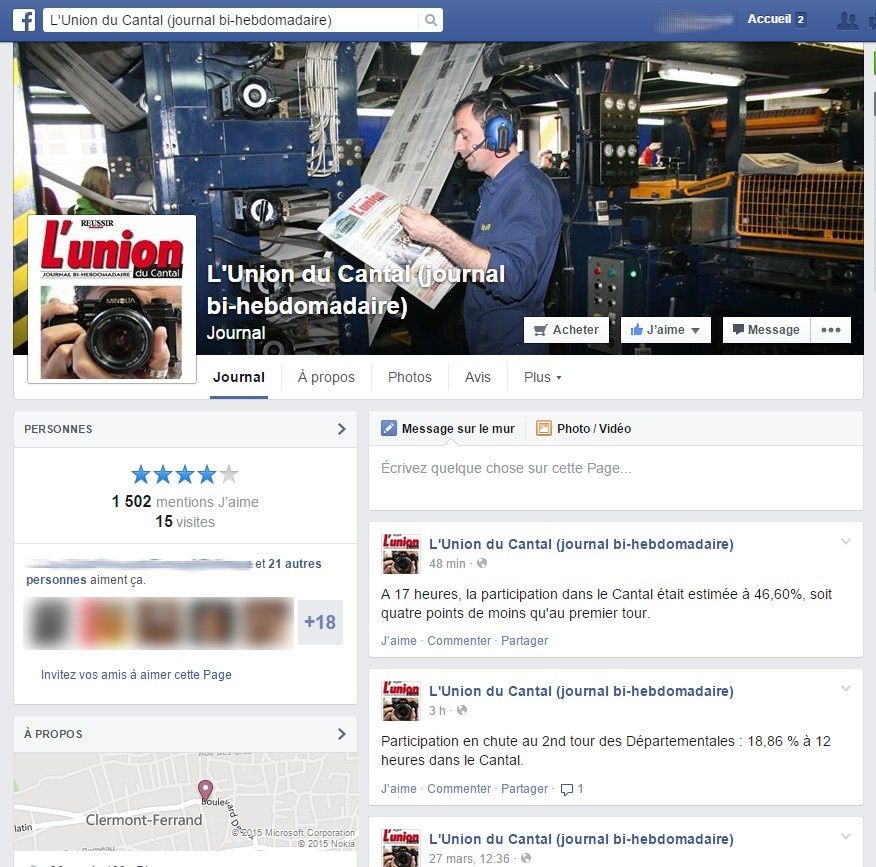The image size is (876, 867).
Task: Open the 1 502 mentions J'aime count
Action: coord(185,502)
